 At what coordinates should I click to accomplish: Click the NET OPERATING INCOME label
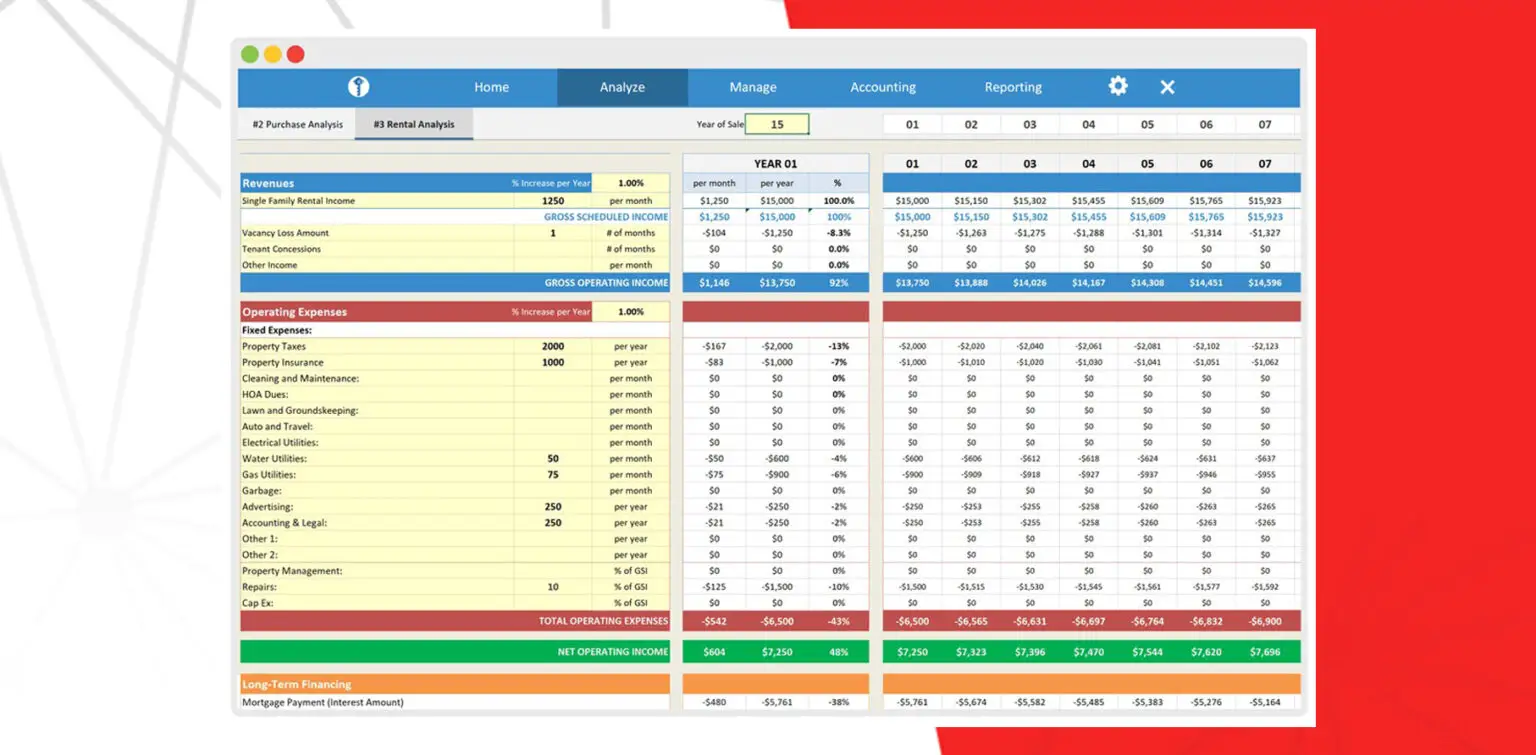(x=612, y=652)
